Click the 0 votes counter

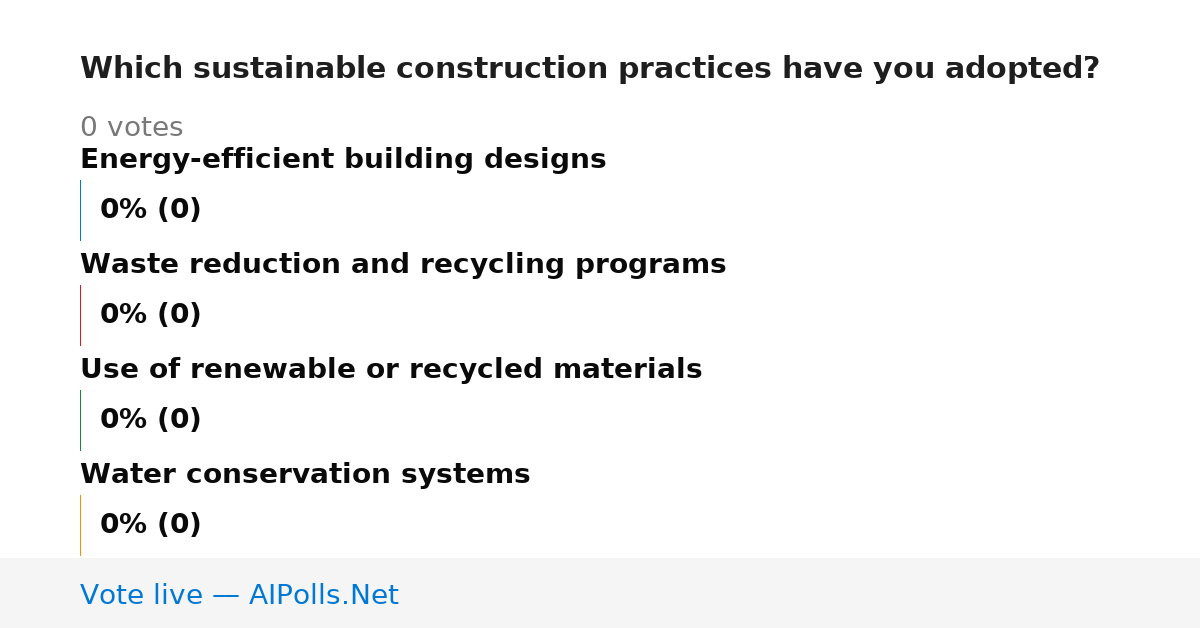pyautogui.click(x=131, y=128)
